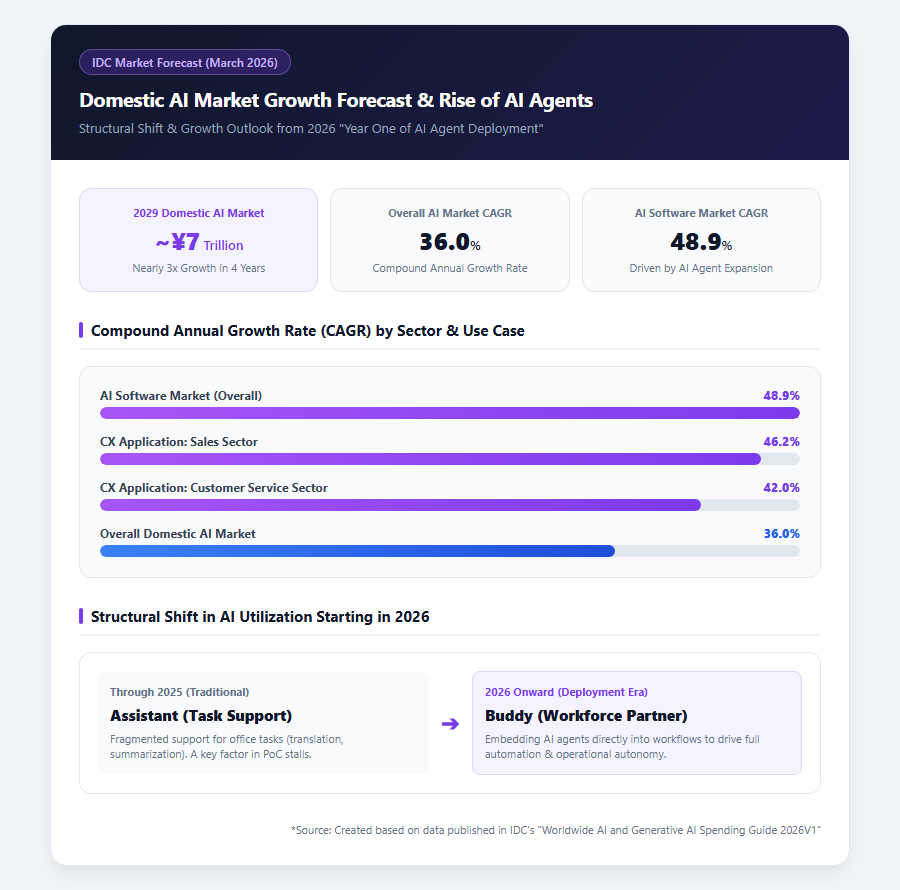Click the Customer Service Sector progress bar

click(x=450, y=505)
